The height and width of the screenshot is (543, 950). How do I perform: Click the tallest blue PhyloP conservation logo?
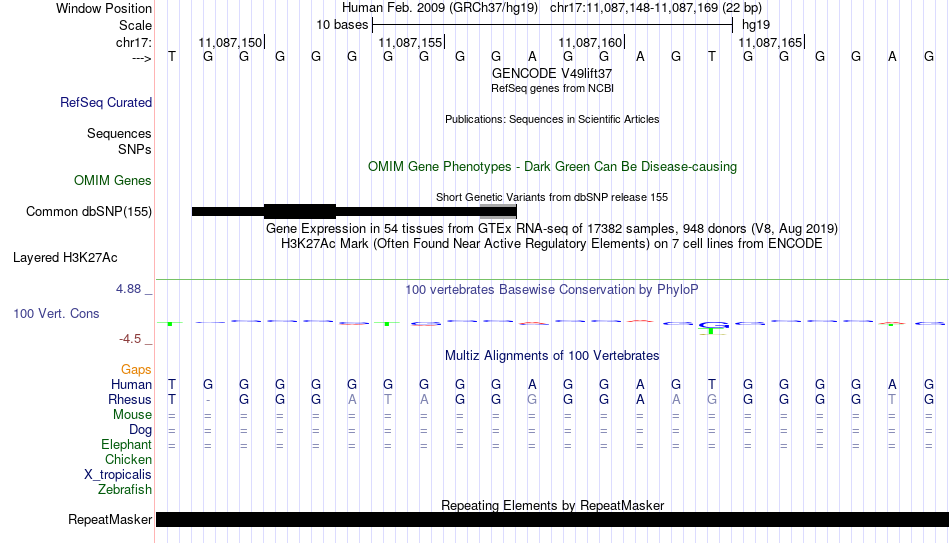(x=712, y=327)
